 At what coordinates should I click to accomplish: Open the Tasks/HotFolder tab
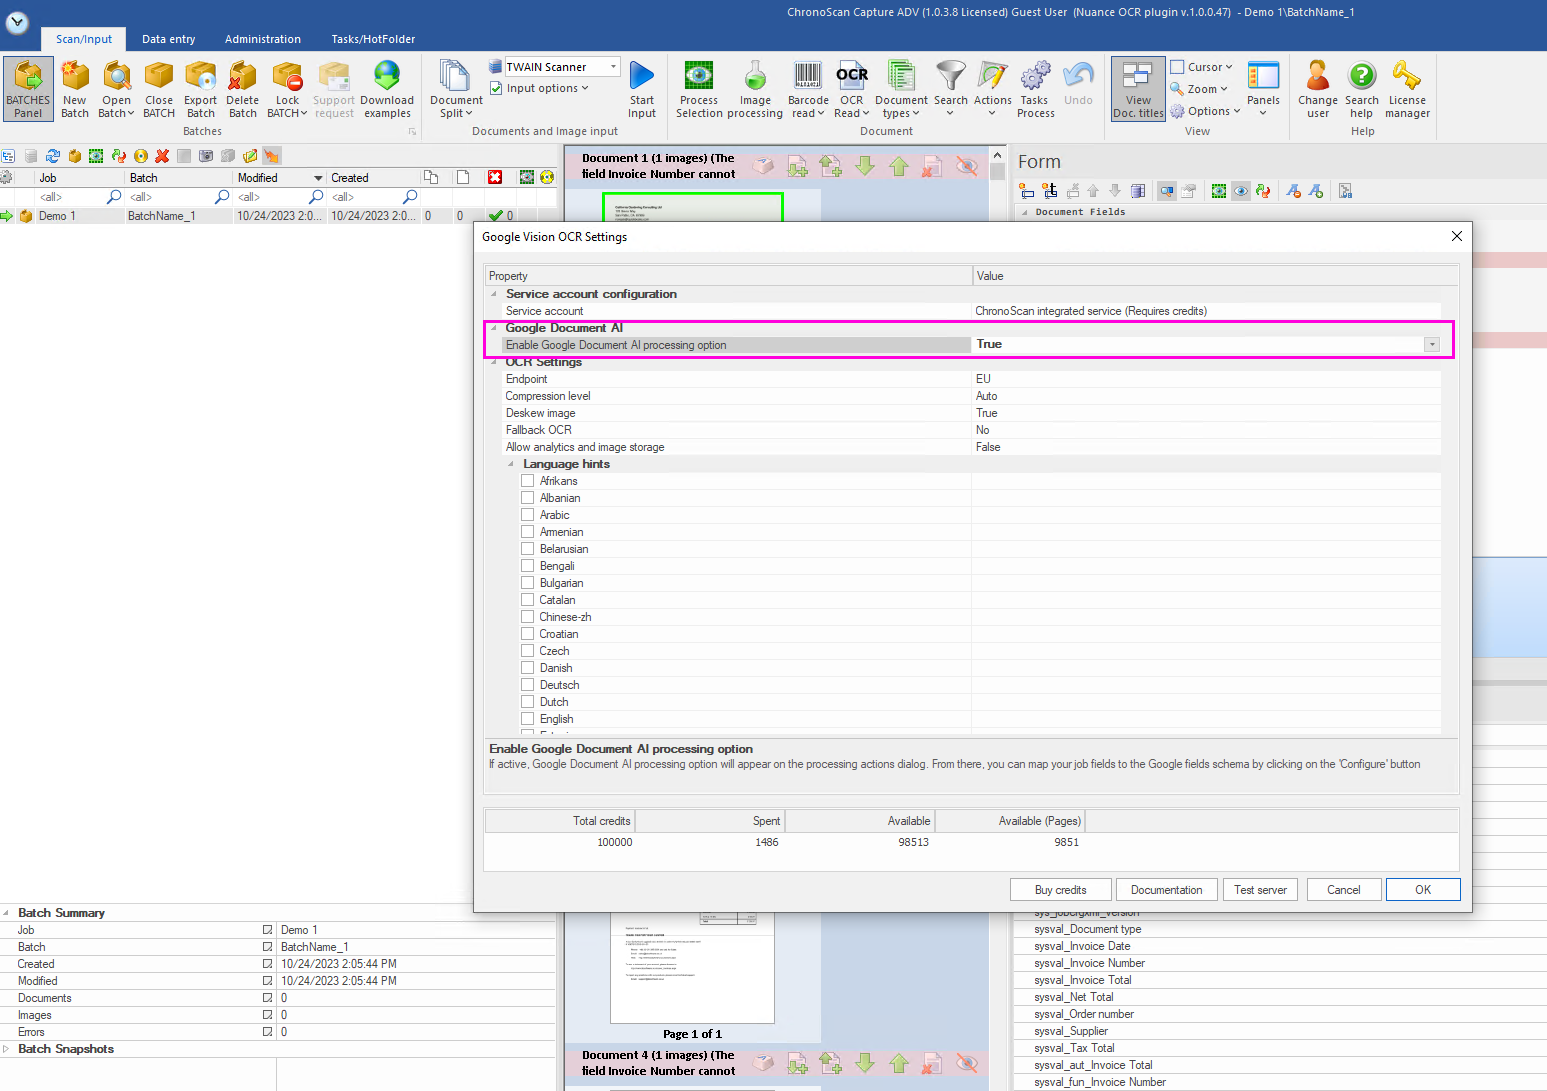click(x=373, y=39)
